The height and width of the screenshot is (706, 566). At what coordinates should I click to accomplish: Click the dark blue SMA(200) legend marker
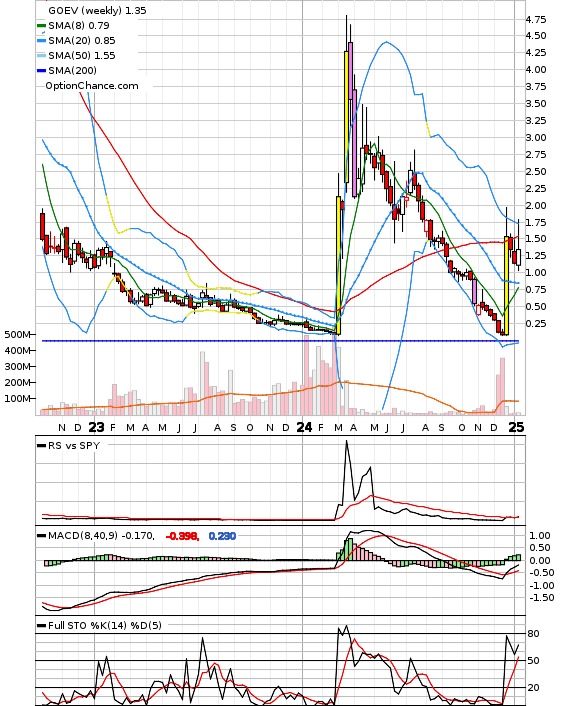41,71
